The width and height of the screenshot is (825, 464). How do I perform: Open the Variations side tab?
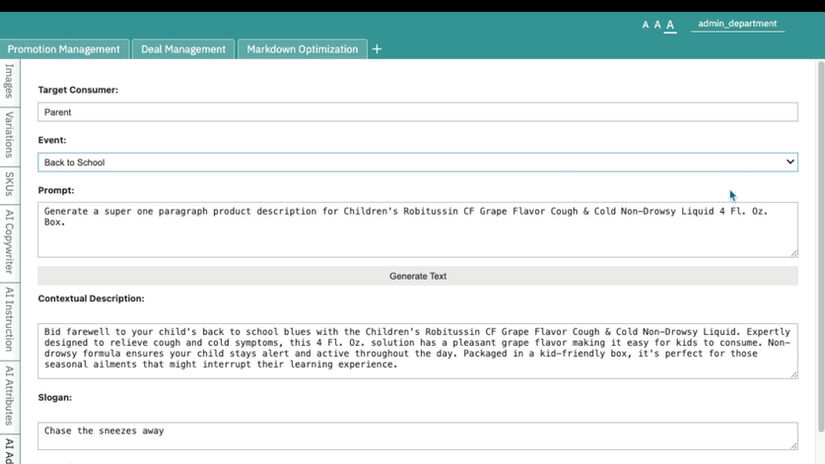click(9, 135)
